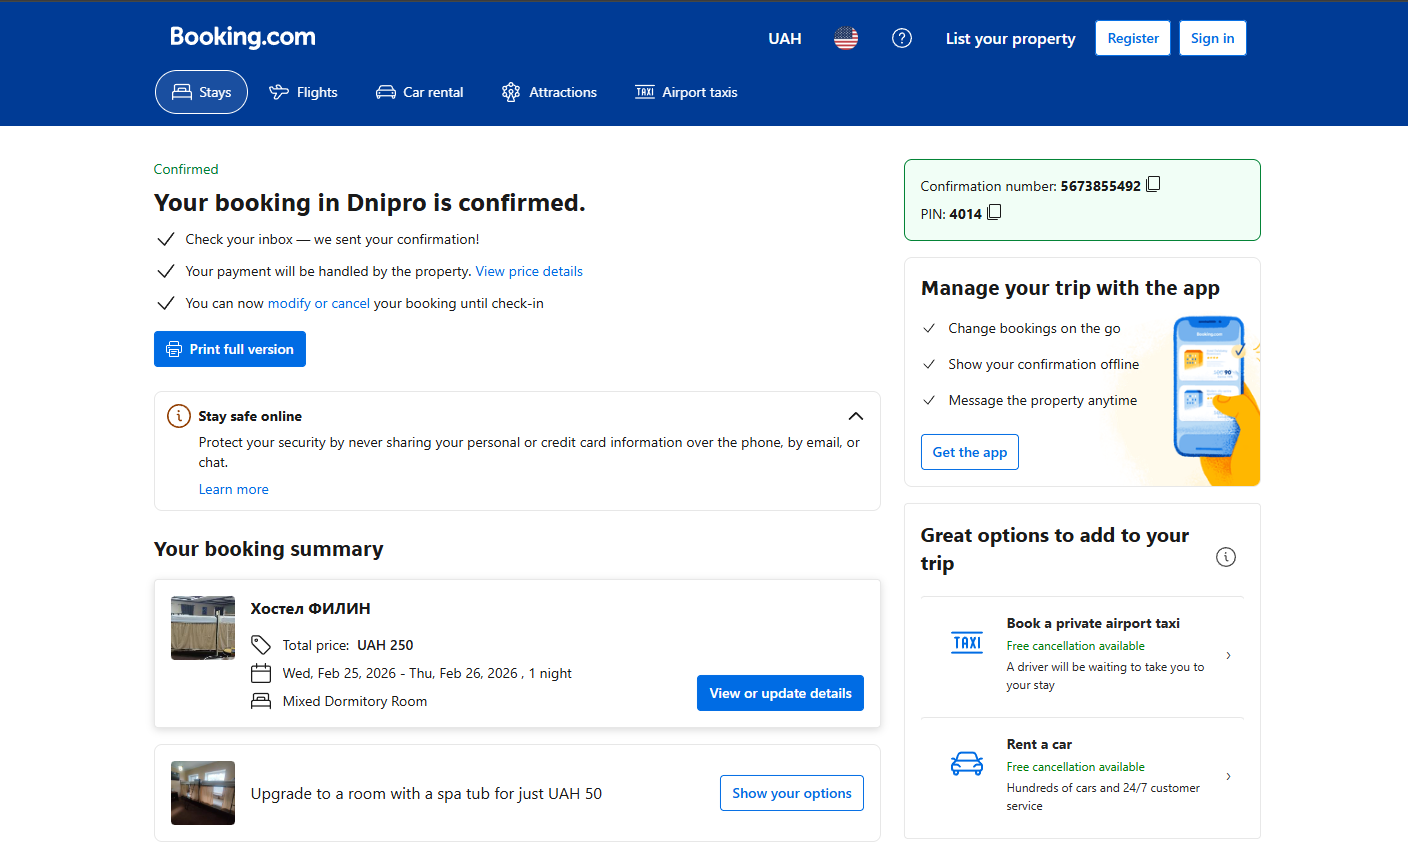This screenshot has height=849, width=1408.
Task: Open Rent a car arrow chevron
Action: point(1228,776)
